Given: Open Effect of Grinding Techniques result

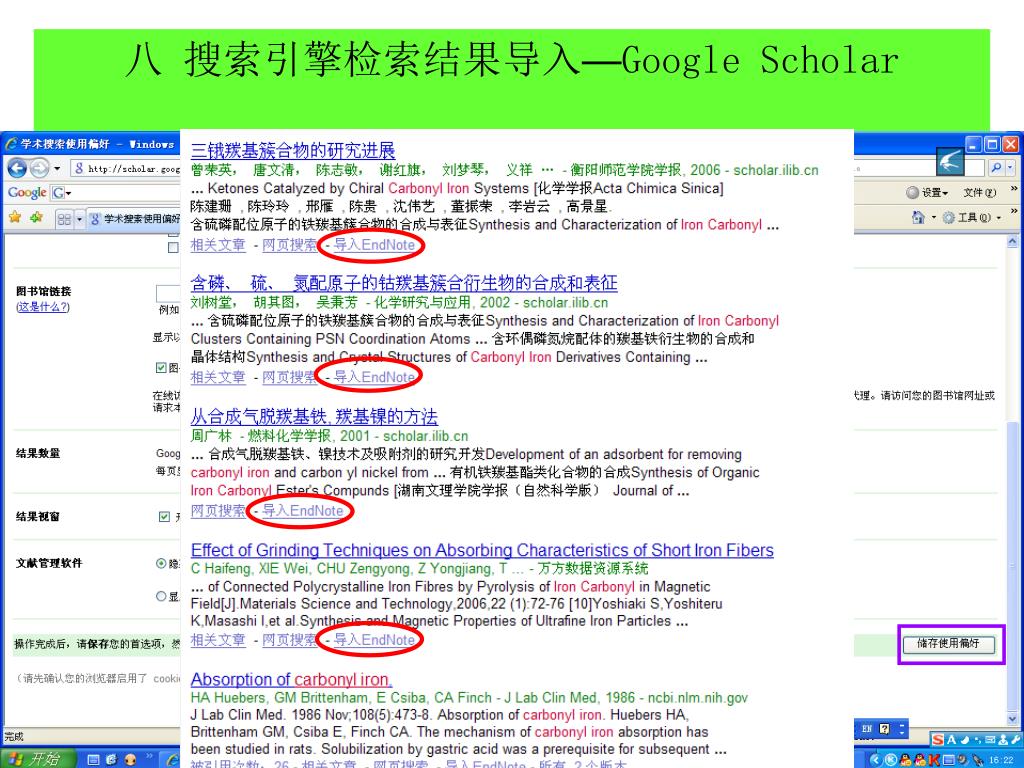Looking at the screenshot, I should 482,551.
